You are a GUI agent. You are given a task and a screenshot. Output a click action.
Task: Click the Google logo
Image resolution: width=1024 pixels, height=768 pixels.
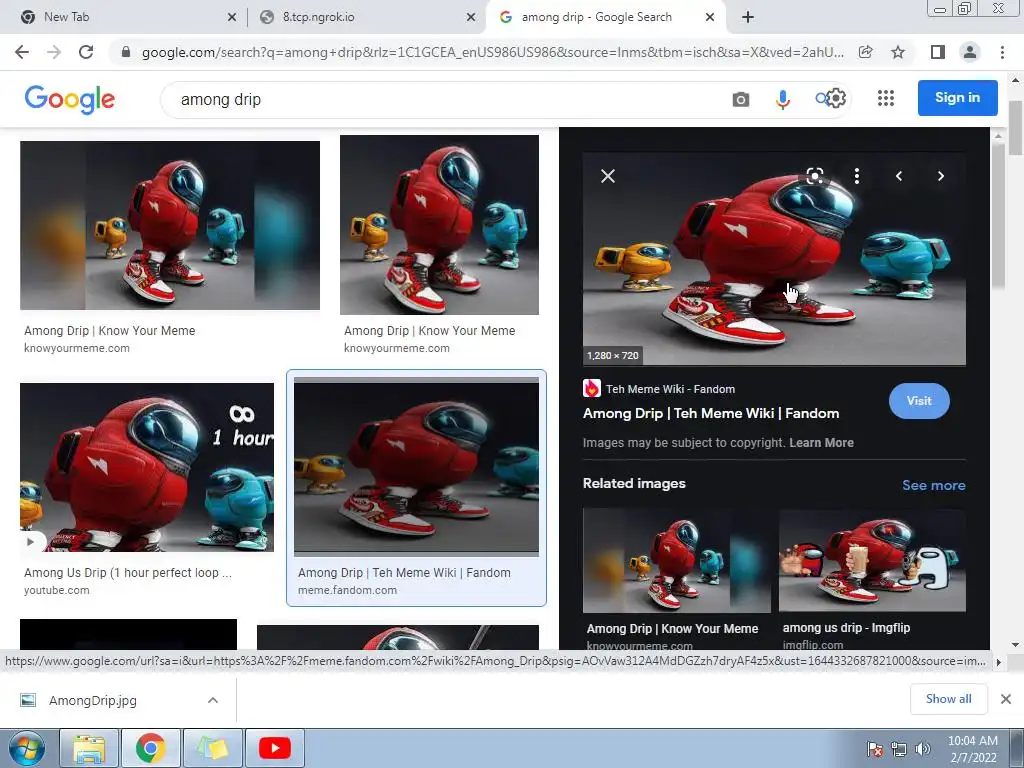click(x=70, y=99)
